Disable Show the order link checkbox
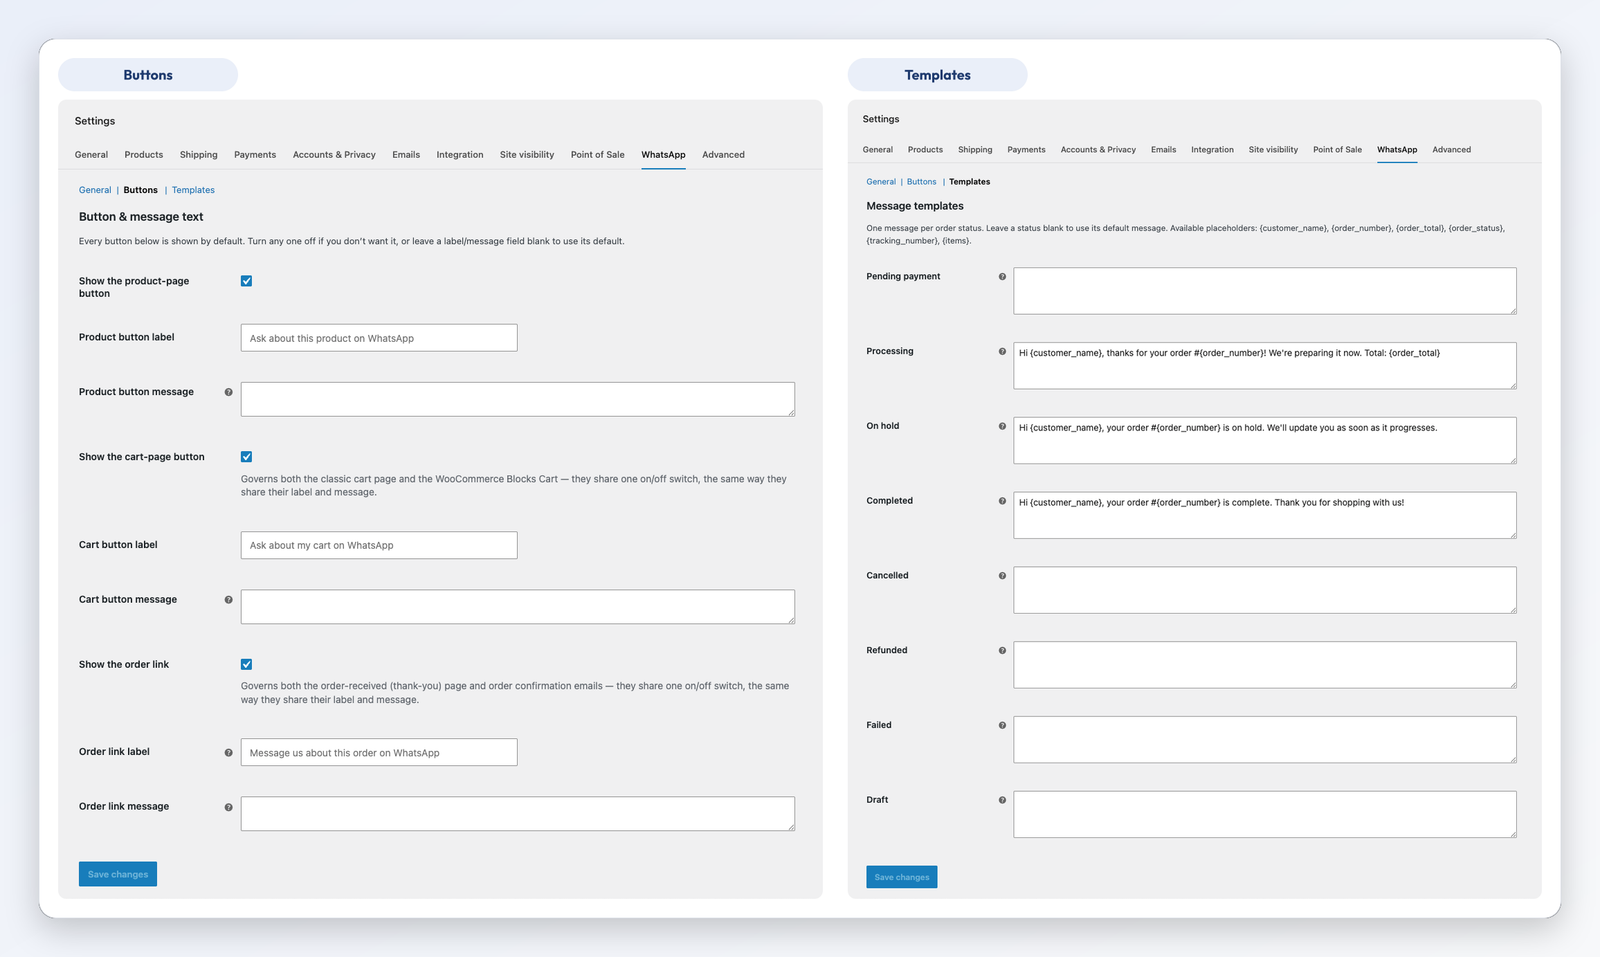The height and width of the screenshot is (957, 1600). coord(246,664)
